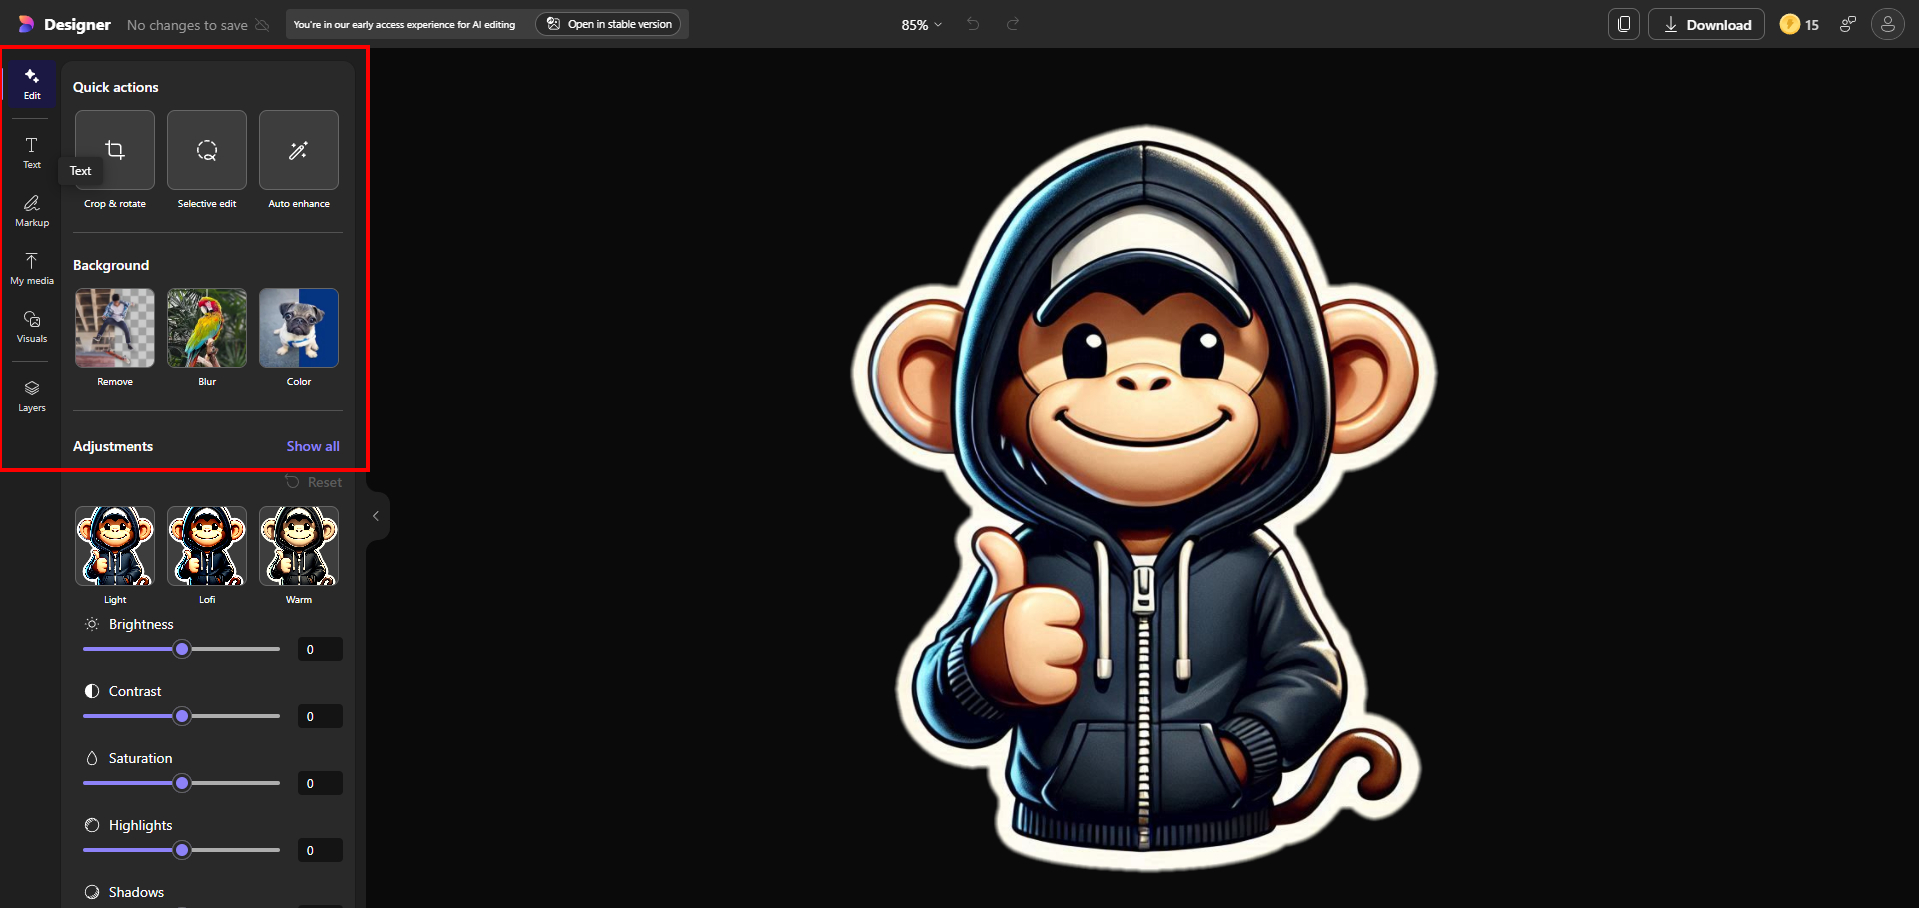This screenshot has height=908, width=1919.
Task: Click the Adjustments section heading
Action: (113, 446)
